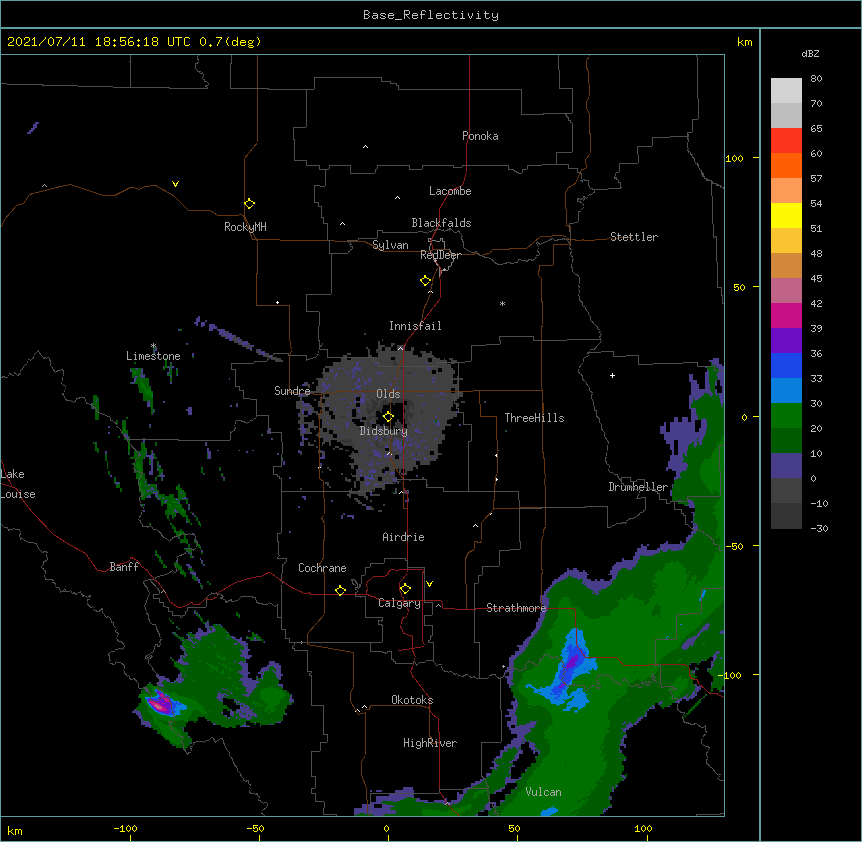
Task: Select the yellow diamond marker south of RedDeer
Action: (x=425, y=280)
